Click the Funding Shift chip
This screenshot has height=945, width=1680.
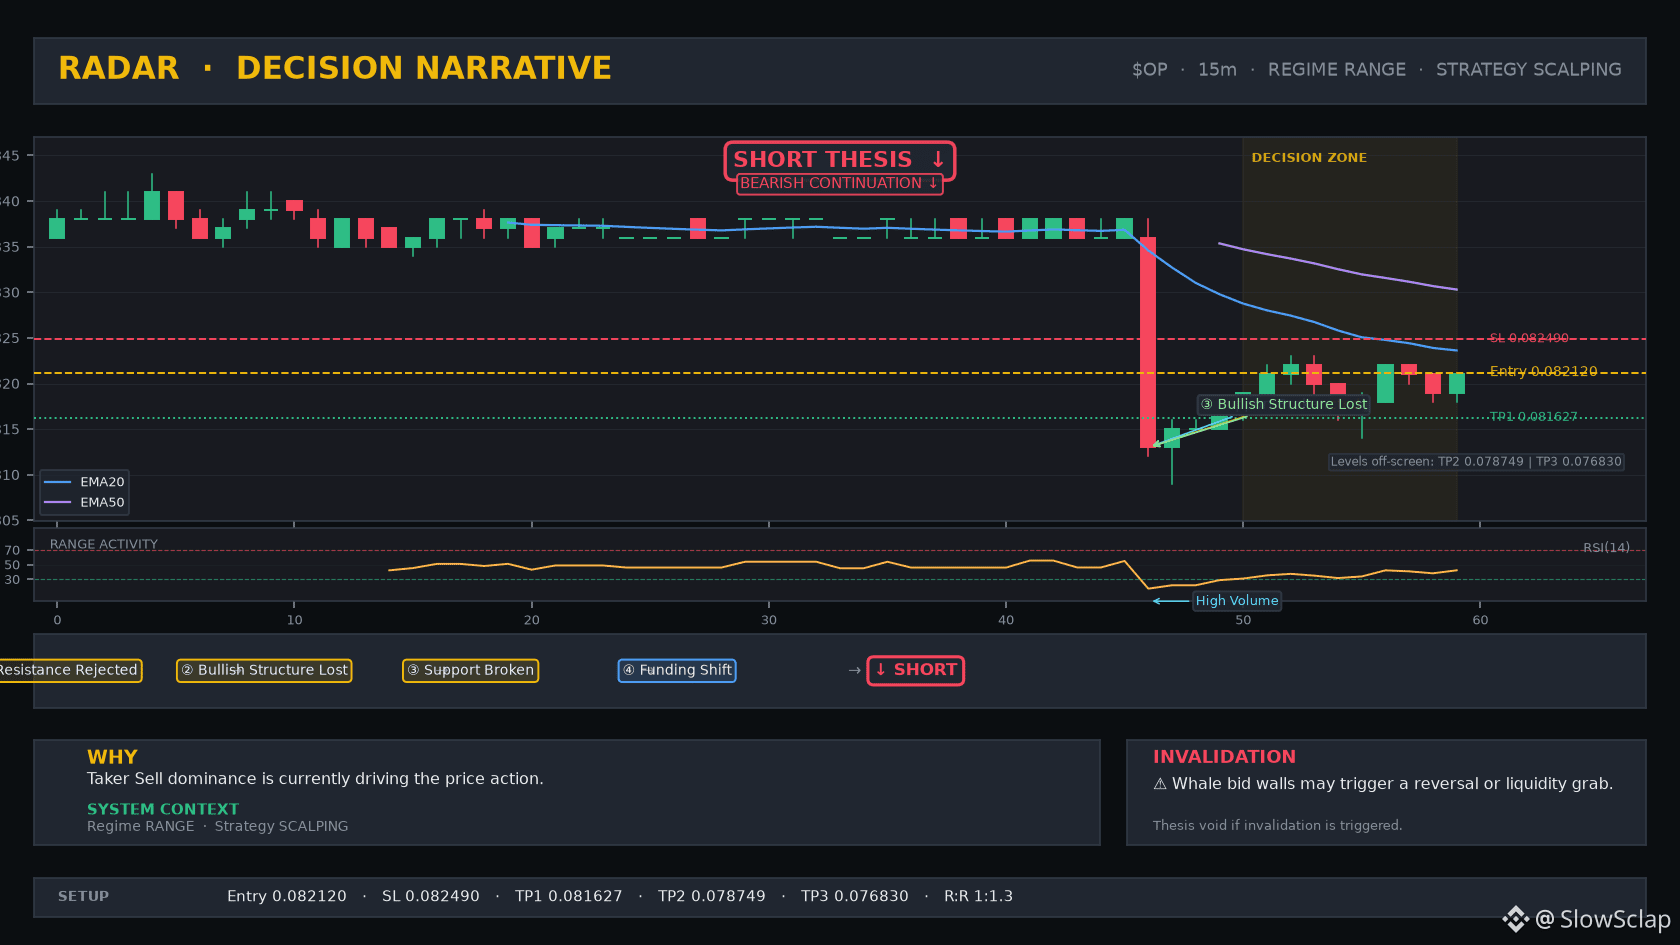(x=677, y=670)
